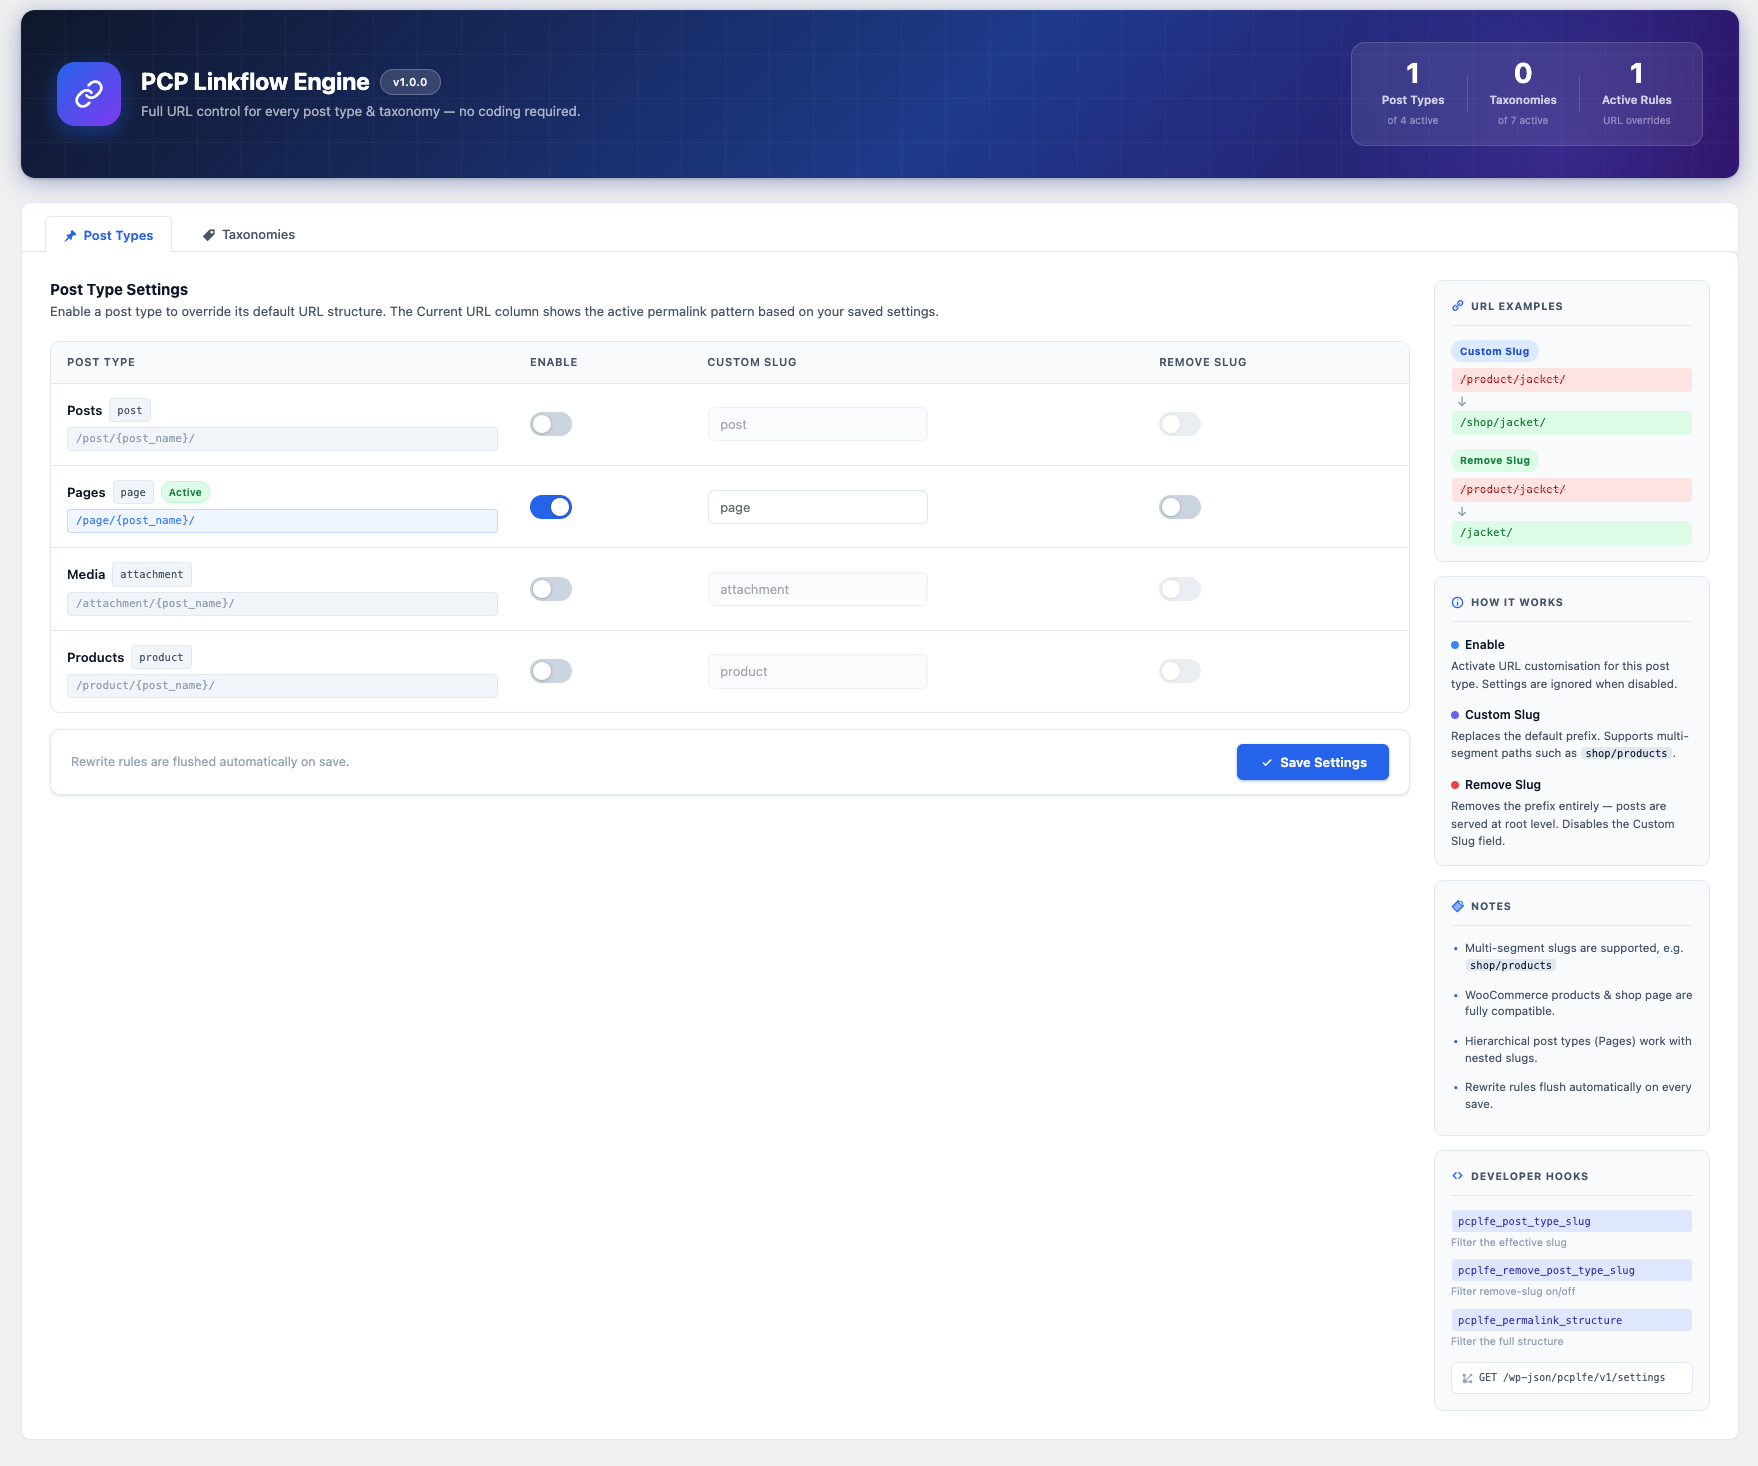This screenshot has width=1758, height=1466.
Task: Click the v1.0.0 version badge
Action: tap(410, 82)
